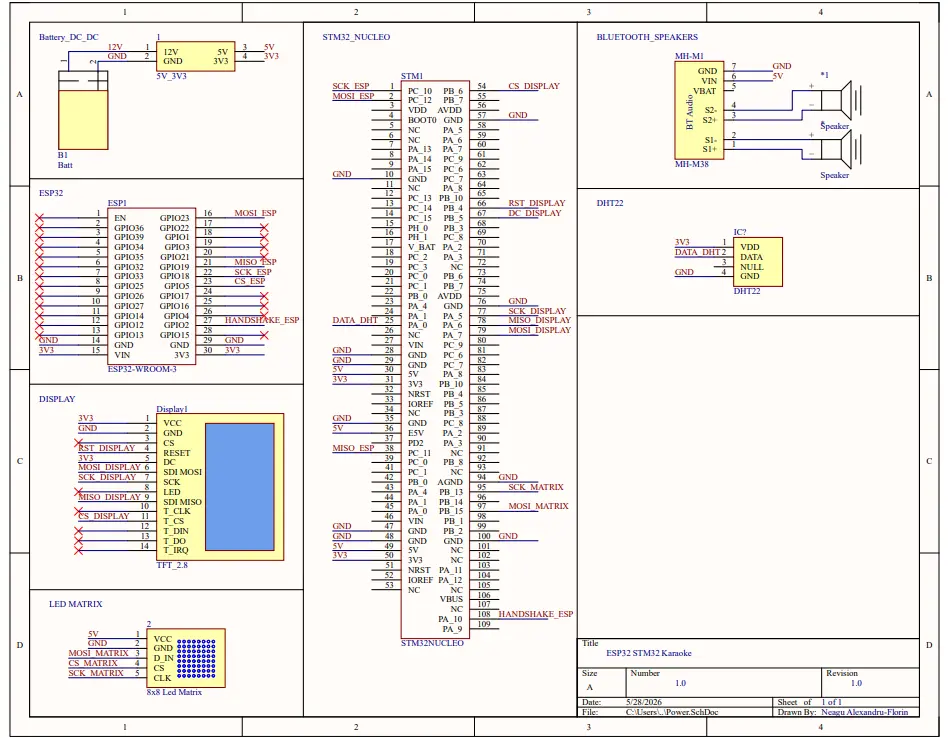Click the no-connect cross on Display CS pin 3

[78, 443]
